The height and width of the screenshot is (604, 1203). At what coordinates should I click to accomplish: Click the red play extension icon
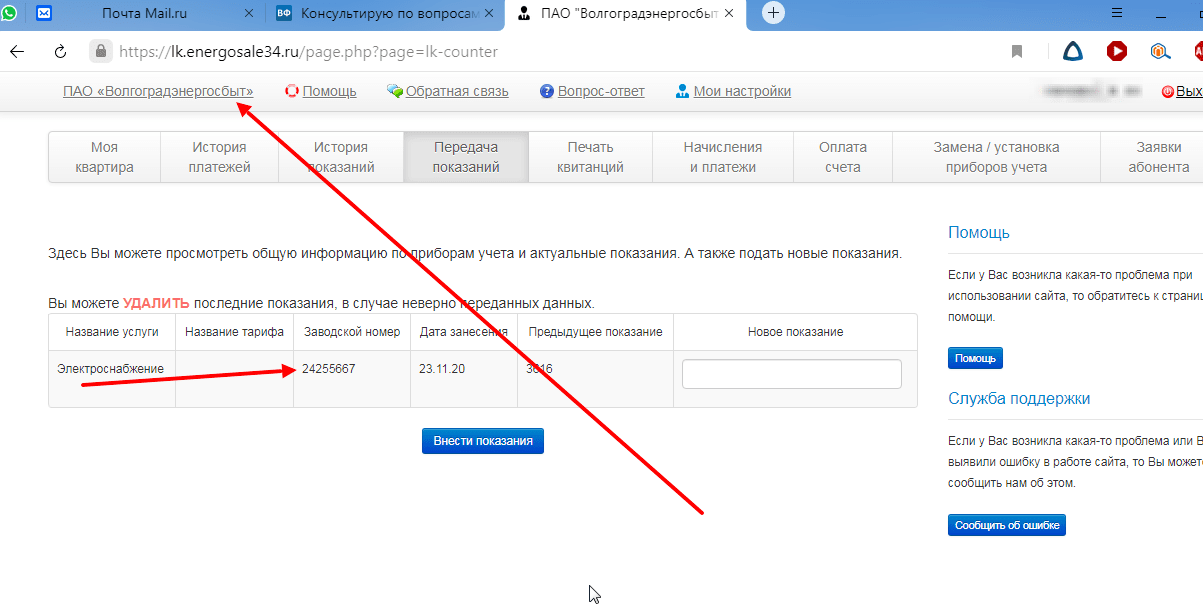tap(1117, 51)
